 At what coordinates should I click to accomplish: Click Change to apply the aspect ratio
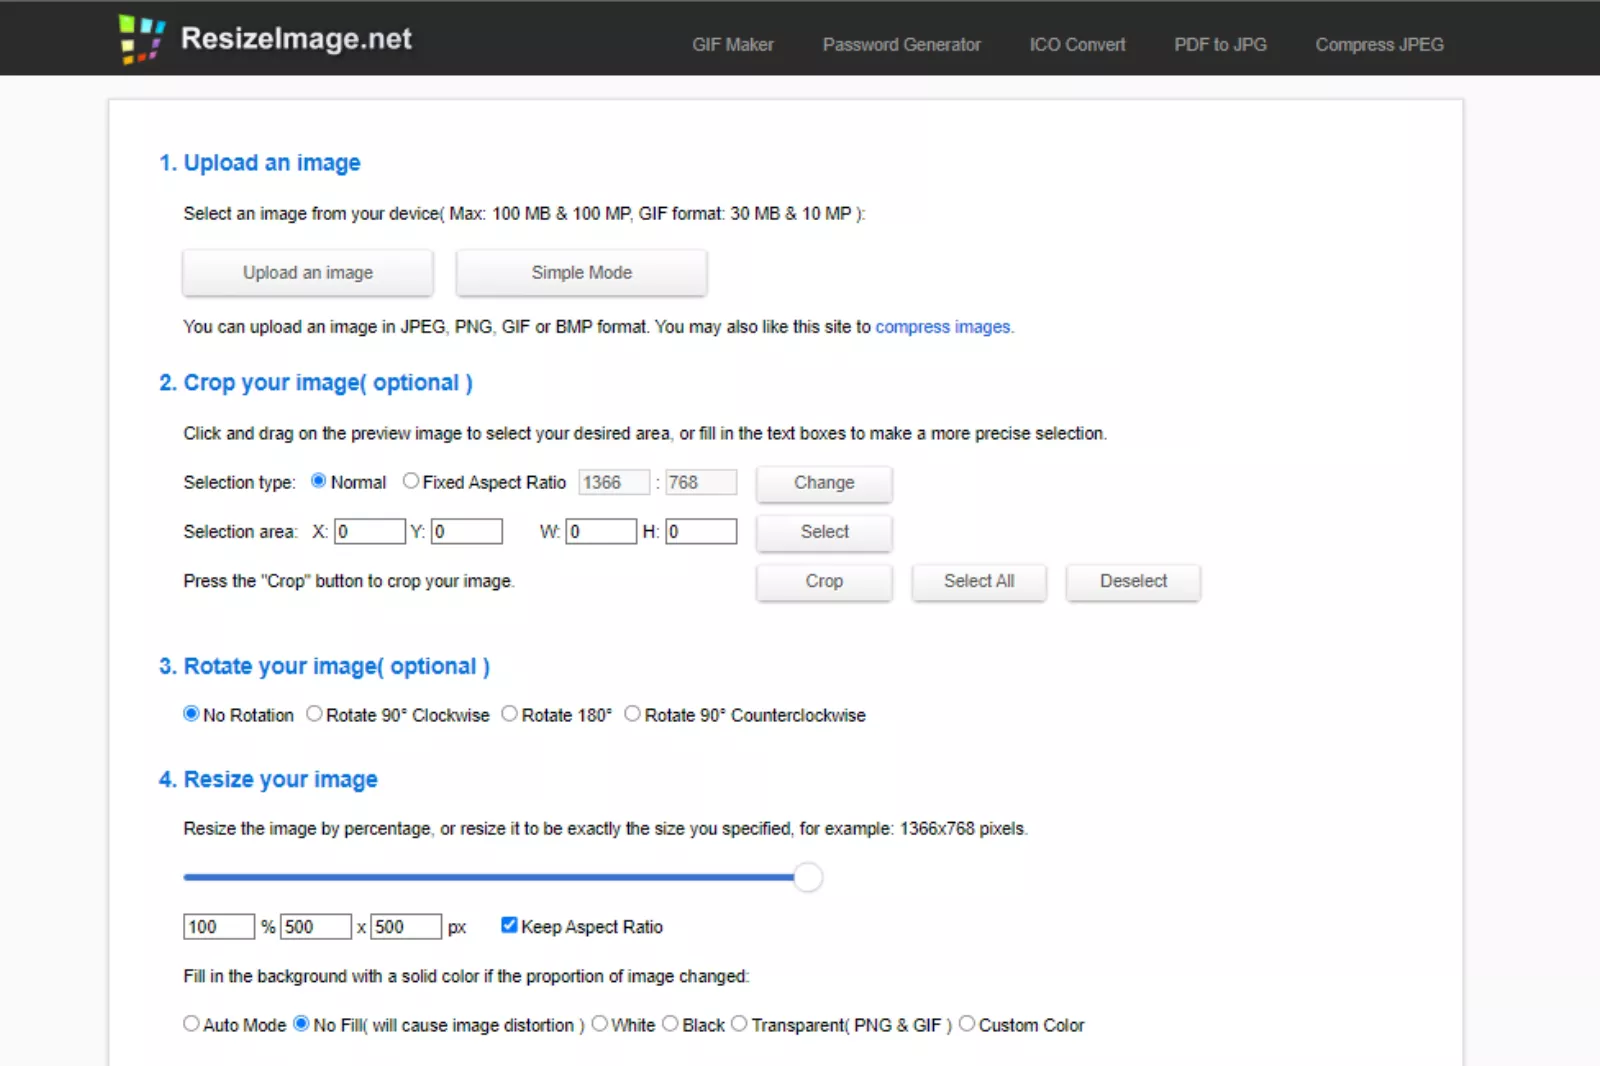click(x=823, y=483)
